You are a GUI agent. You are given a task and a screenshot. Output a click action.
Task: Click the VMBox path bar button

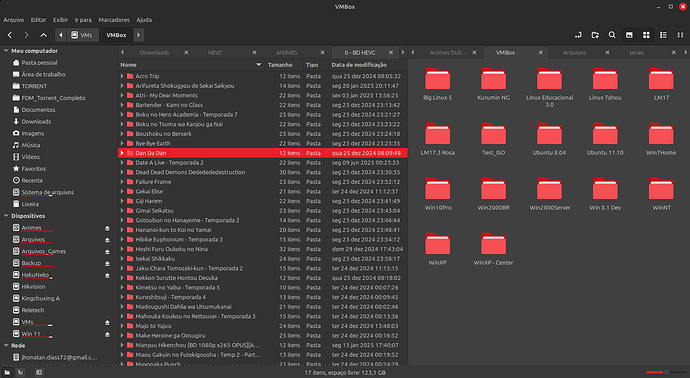[116, 35]
